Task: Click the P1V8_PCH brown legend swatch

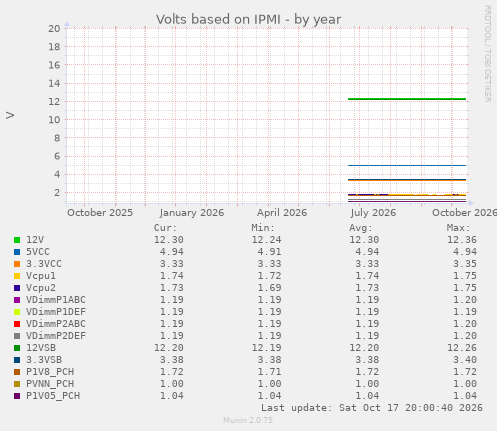Action: coord(17,372)
